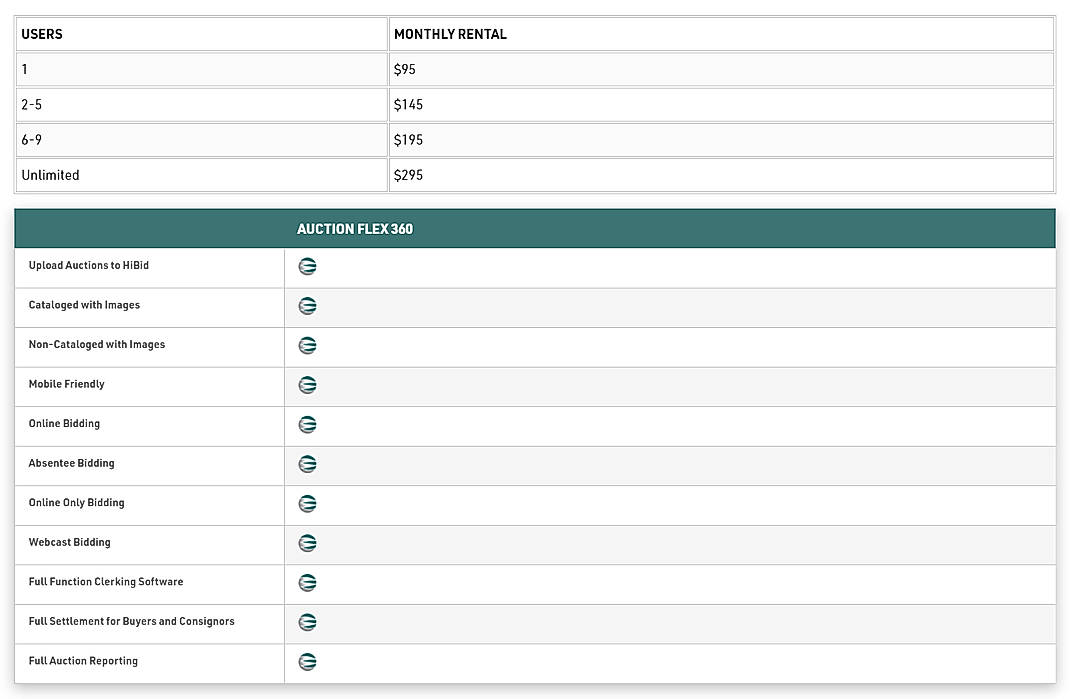Click the $295 price cell
The height and width of the screenshot is (699, 1070).
tap(408, 174)
